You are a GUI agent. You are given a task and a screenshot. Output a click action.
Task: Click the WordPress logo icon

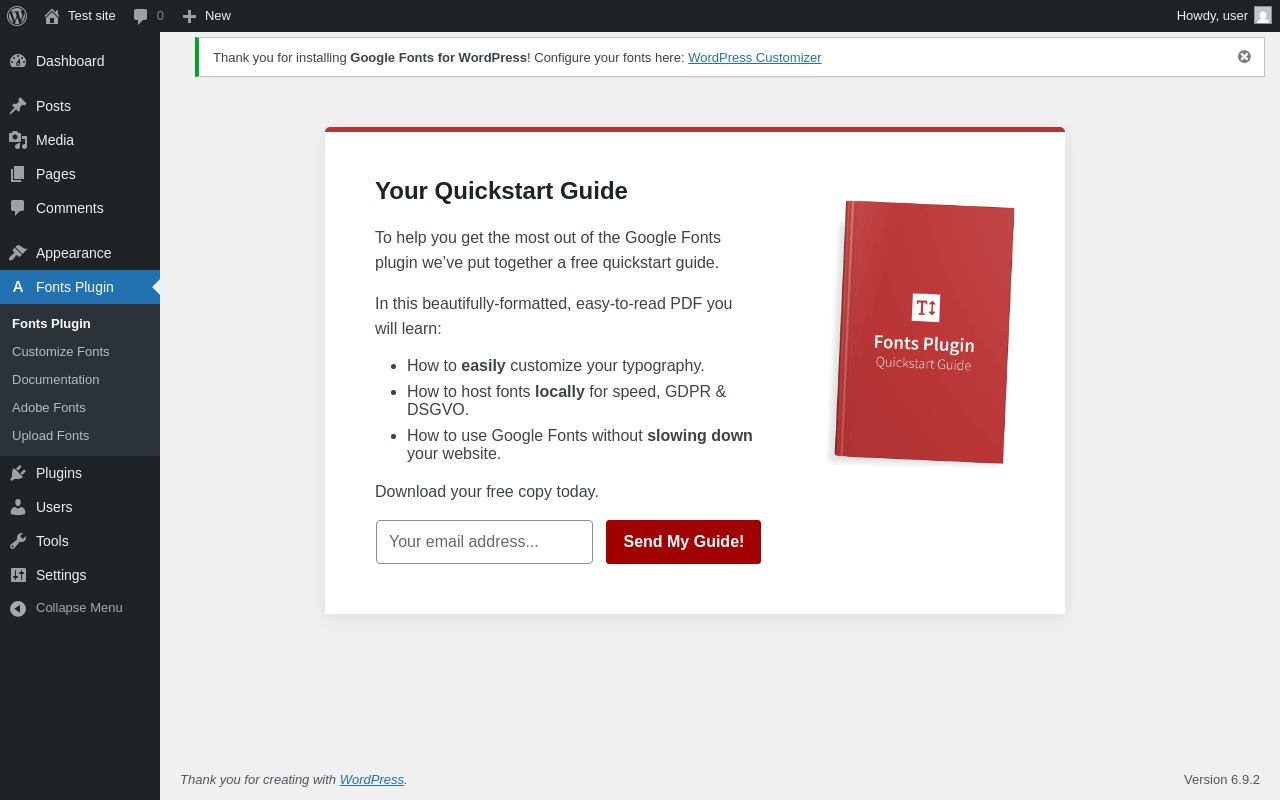point(17,16)
